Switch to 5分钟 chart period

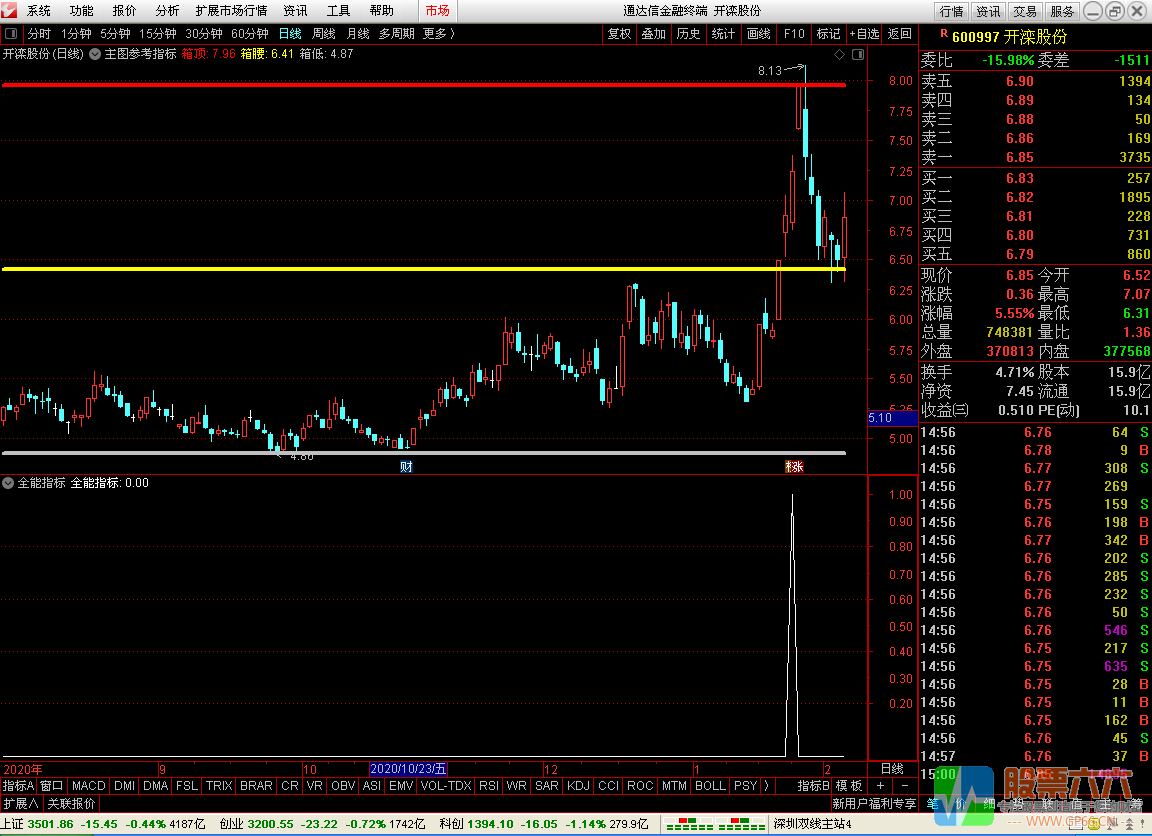tap(115, 34)
